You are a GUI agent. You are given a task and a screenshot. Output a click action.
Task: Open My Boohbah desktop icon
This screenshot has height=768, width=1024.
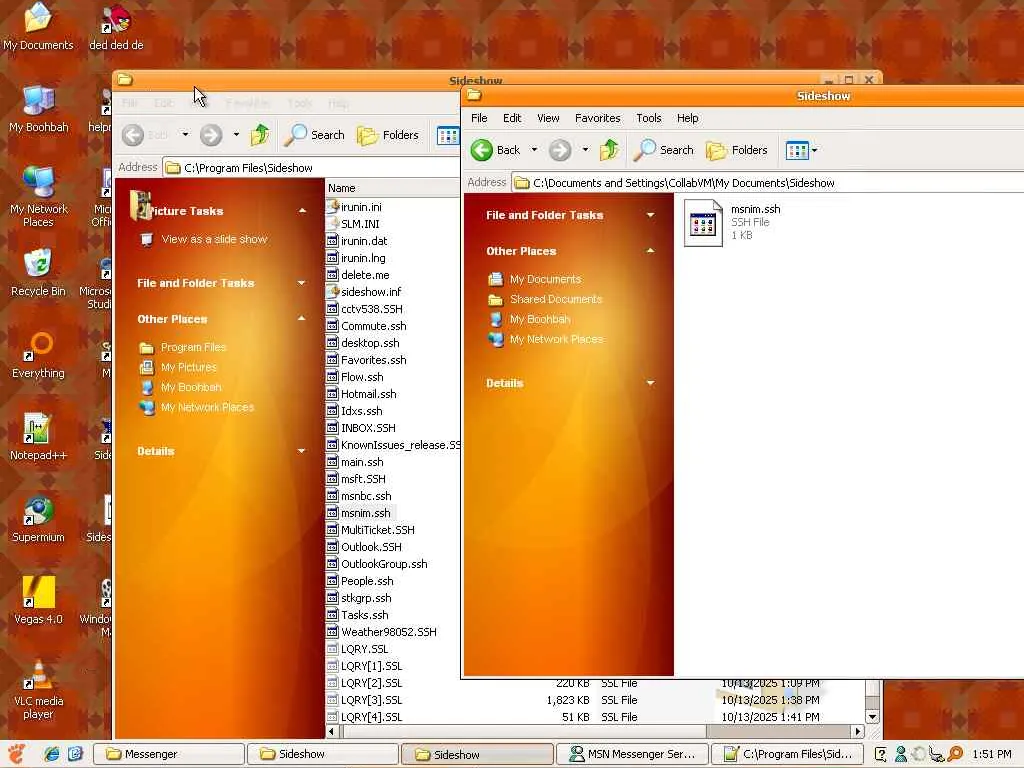(x=39, y=108)
